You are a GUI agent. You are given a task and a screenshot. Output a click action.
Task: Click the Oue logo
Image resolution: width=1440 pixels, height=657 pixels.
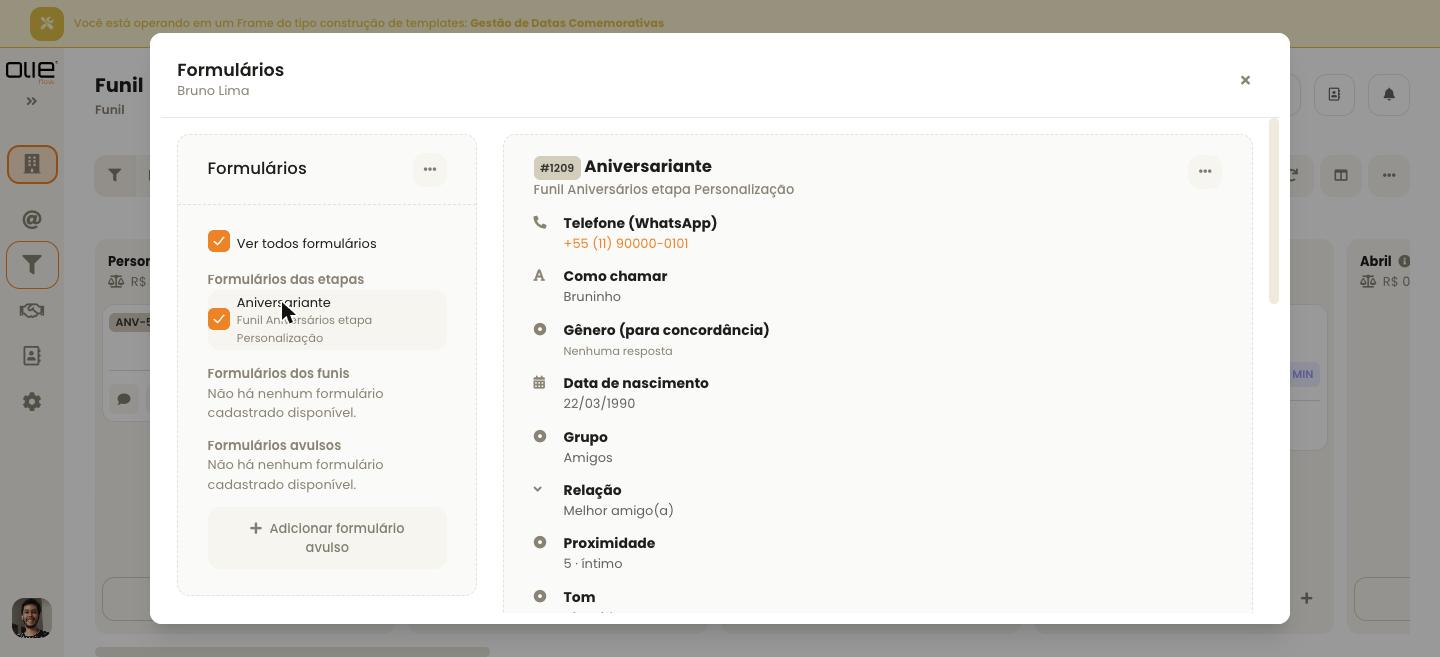[x=31, y=71]
